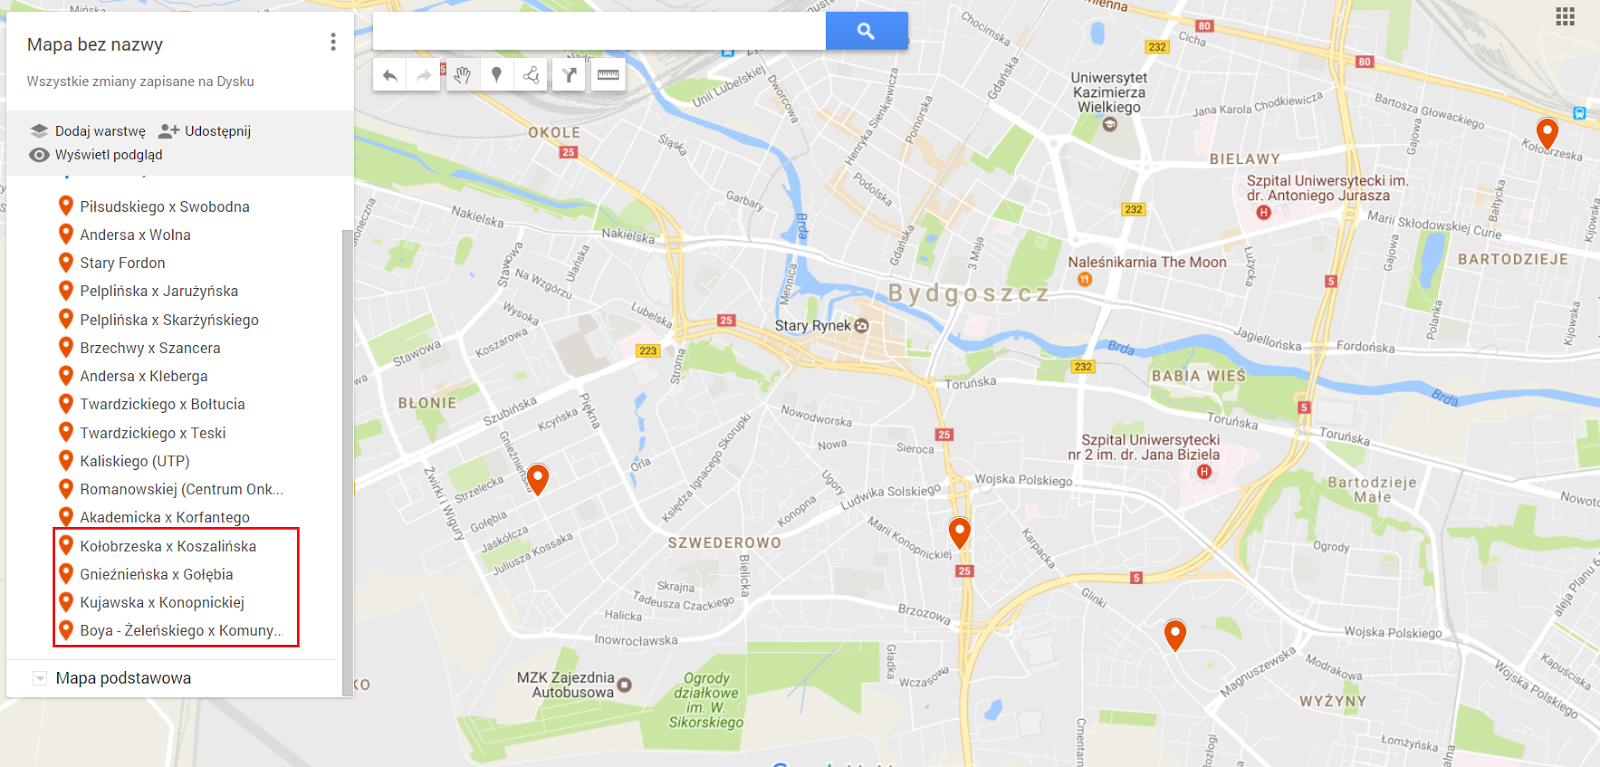Open the map options three-dot menu
Viewport: 1600px width, 767px height.
point(333,42)
